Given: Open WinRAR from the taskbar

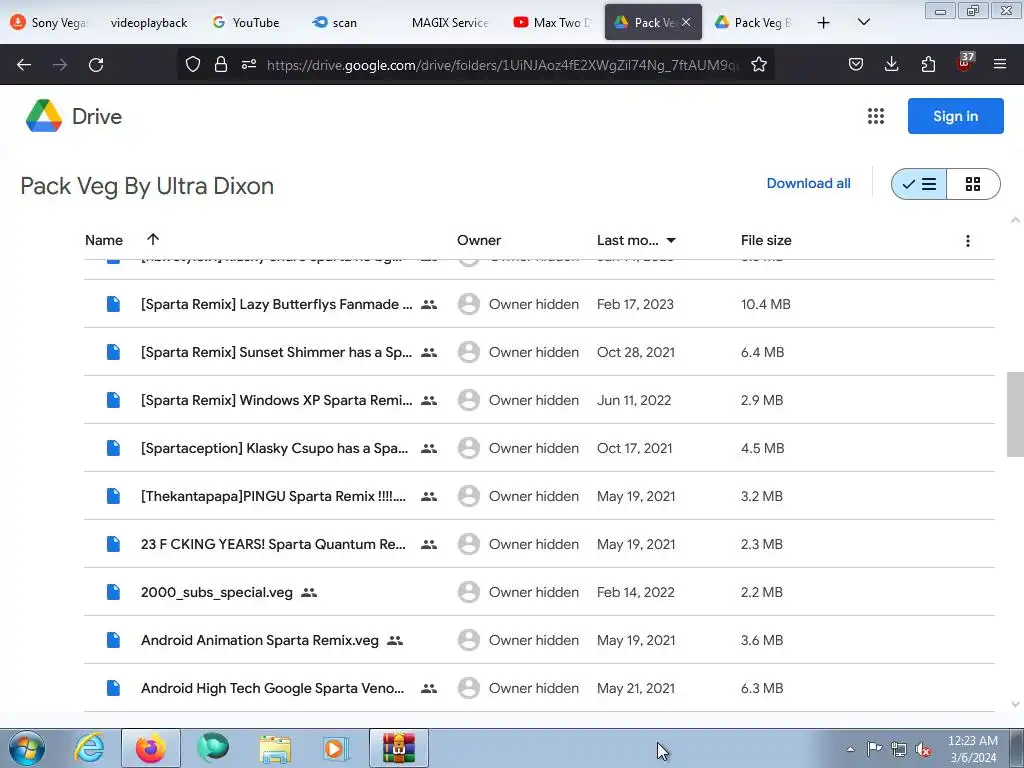Looking at the screenshot, I should (399, 748).
